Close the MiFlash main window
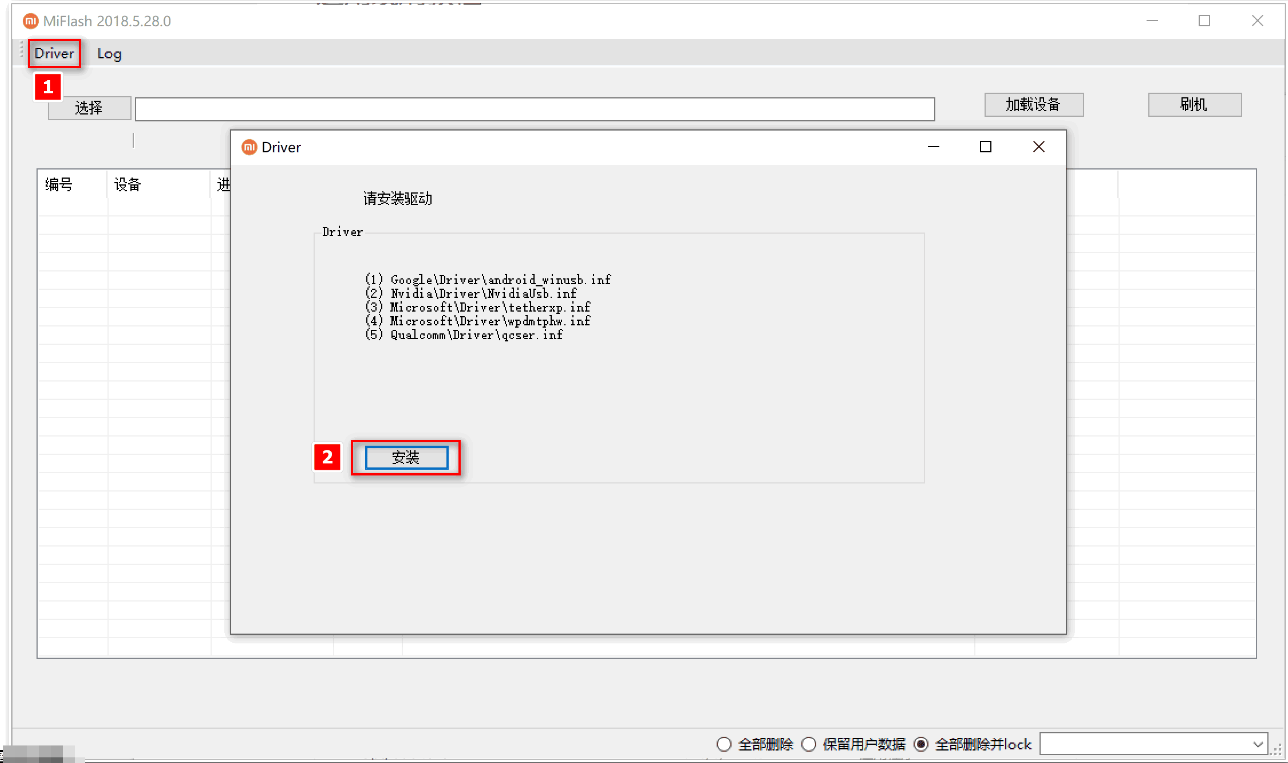Image resolution: width=1288 pixels, height=763 pixels. pyautogui.click(x=1257, y=21)
